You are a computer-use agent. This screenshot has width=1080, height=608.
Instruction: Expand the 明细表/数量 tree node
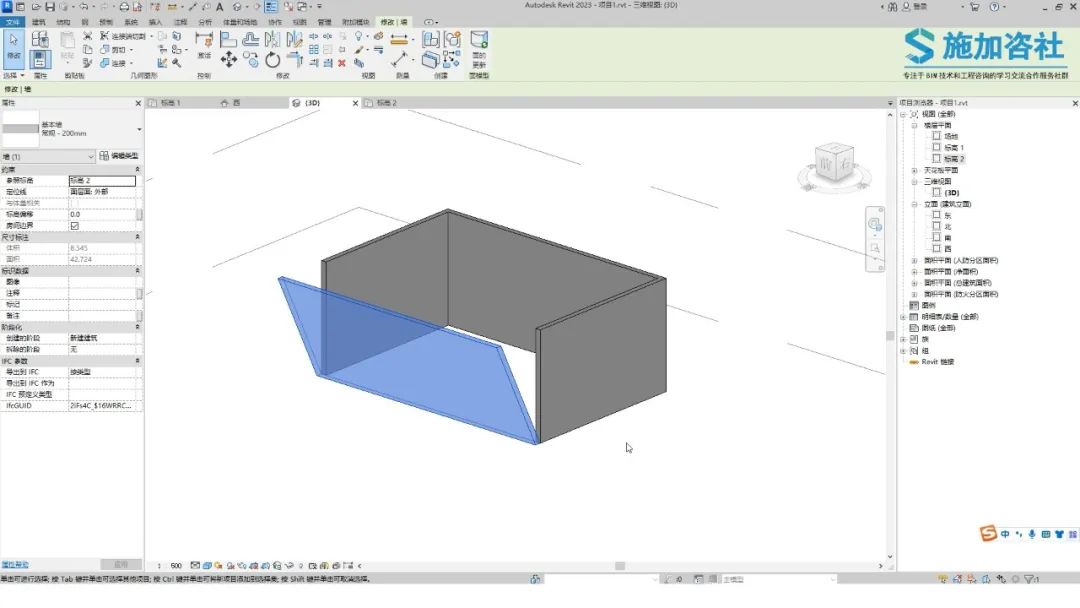(x=903, y=317)
